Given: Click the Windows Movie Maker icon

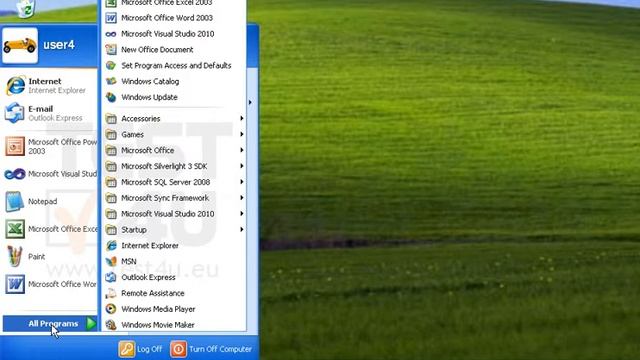Looking at the screenshot, I should click(x=111, y=325).
